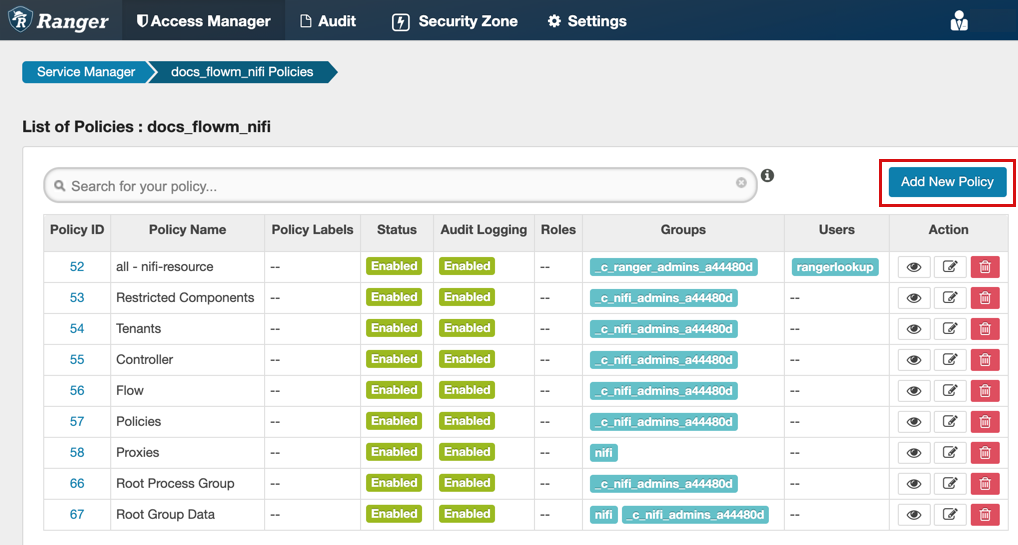This screenshot has height=545, width=1018.
Task: View the all - nifi-resource policy via eye icon
Action: [x=913, y=267]
